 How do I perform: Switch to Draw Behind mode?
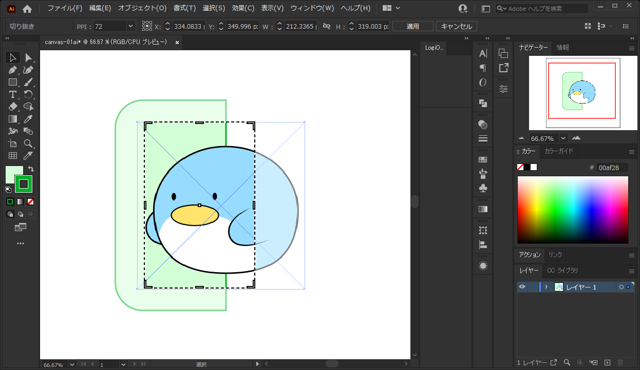tap(20, 214)
